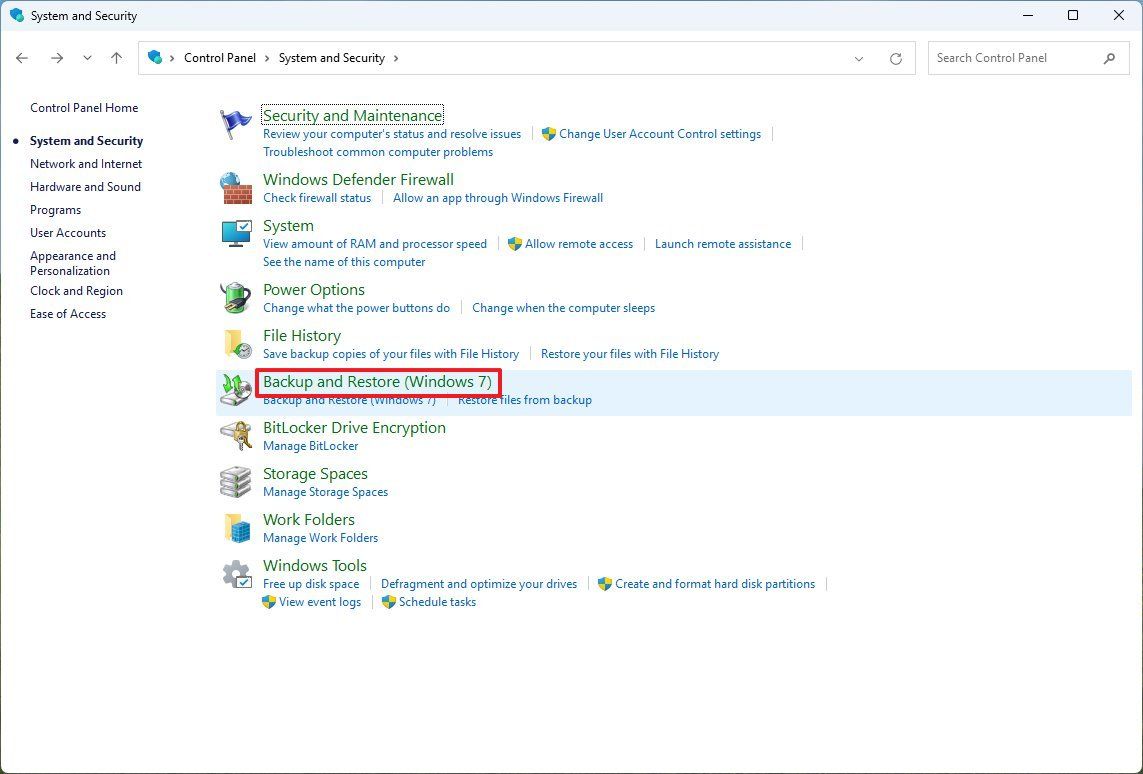Navigate back using the back arrow

[x=22, y=58]
